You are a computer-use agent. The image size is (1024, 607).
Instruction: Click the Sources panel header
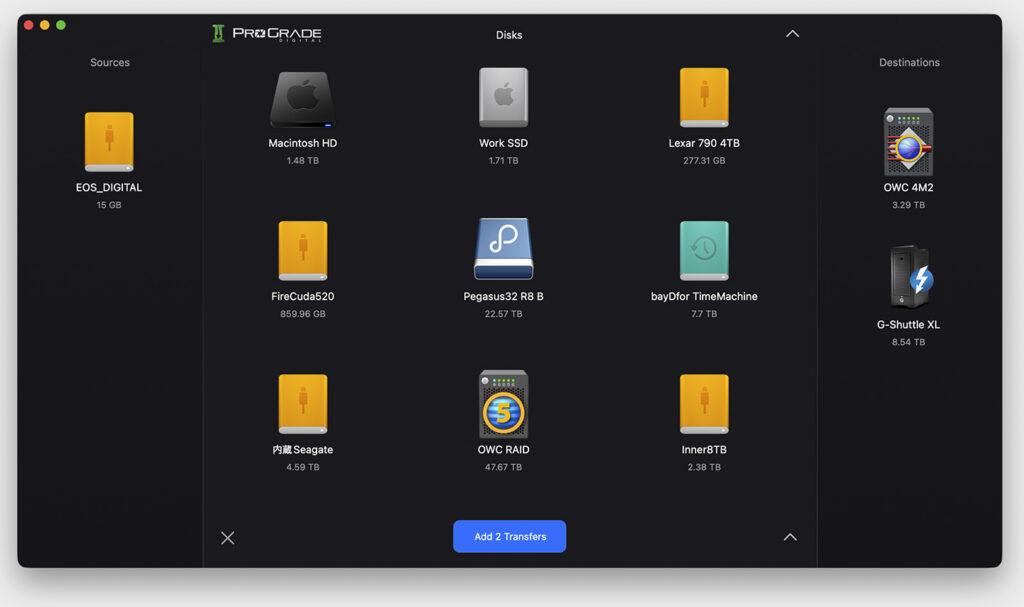[110, 62]
